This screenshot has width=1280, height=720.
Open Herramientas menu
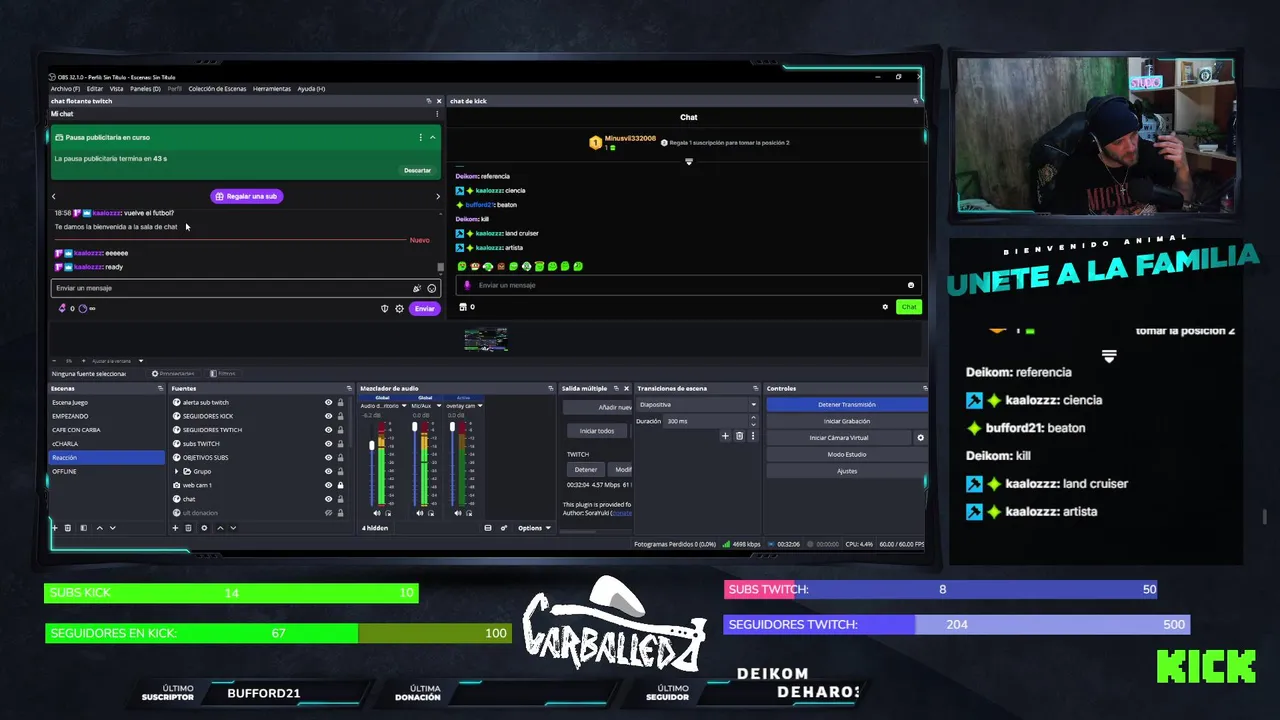coord(272,89)
